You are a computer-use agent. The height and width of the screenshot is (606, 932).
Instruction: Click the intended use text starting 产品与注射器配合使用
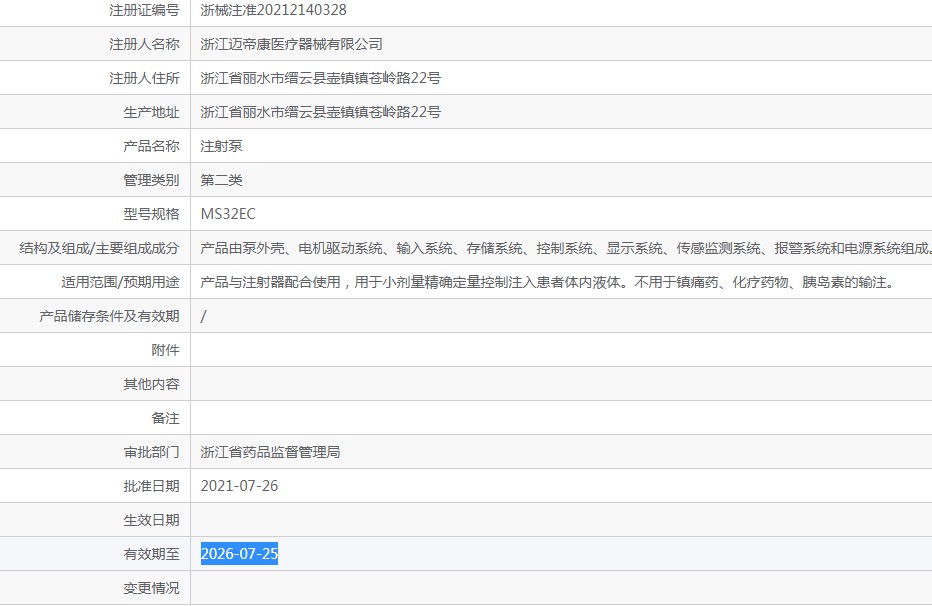click(x=548, y=282)
